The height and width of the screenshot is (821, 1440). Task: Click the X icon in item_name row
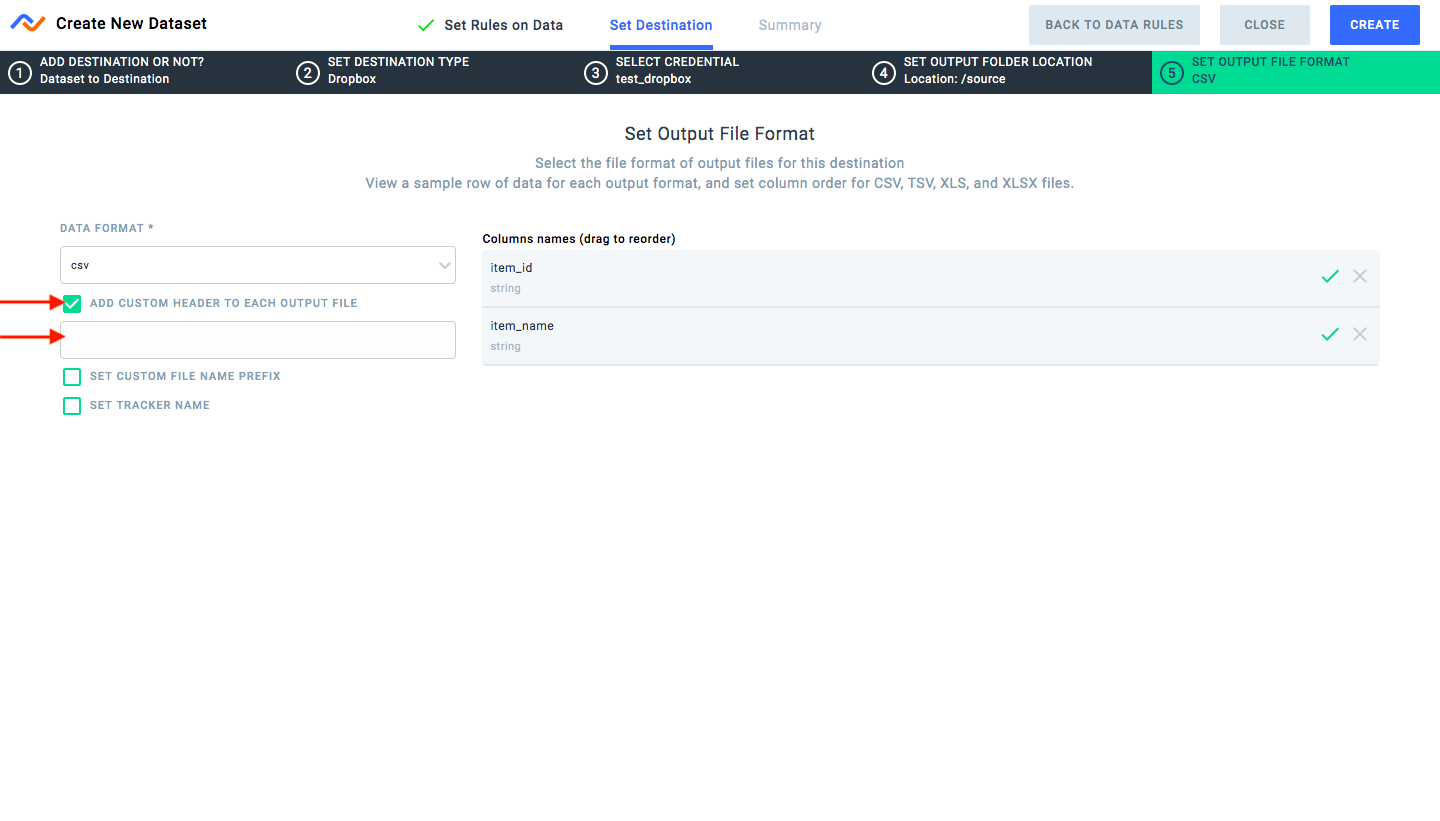point(1360,334)
